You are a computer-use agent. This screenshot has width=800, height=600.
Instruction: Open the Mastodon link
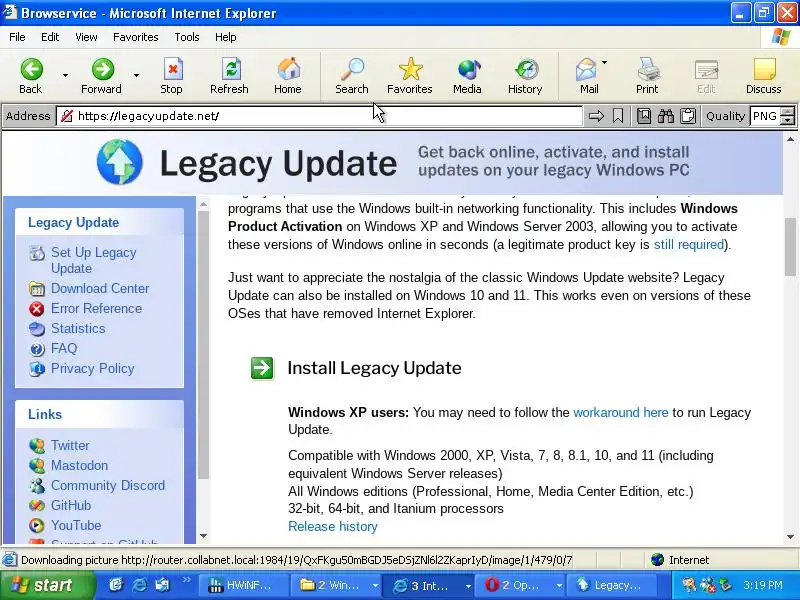[x=80, y=465]
